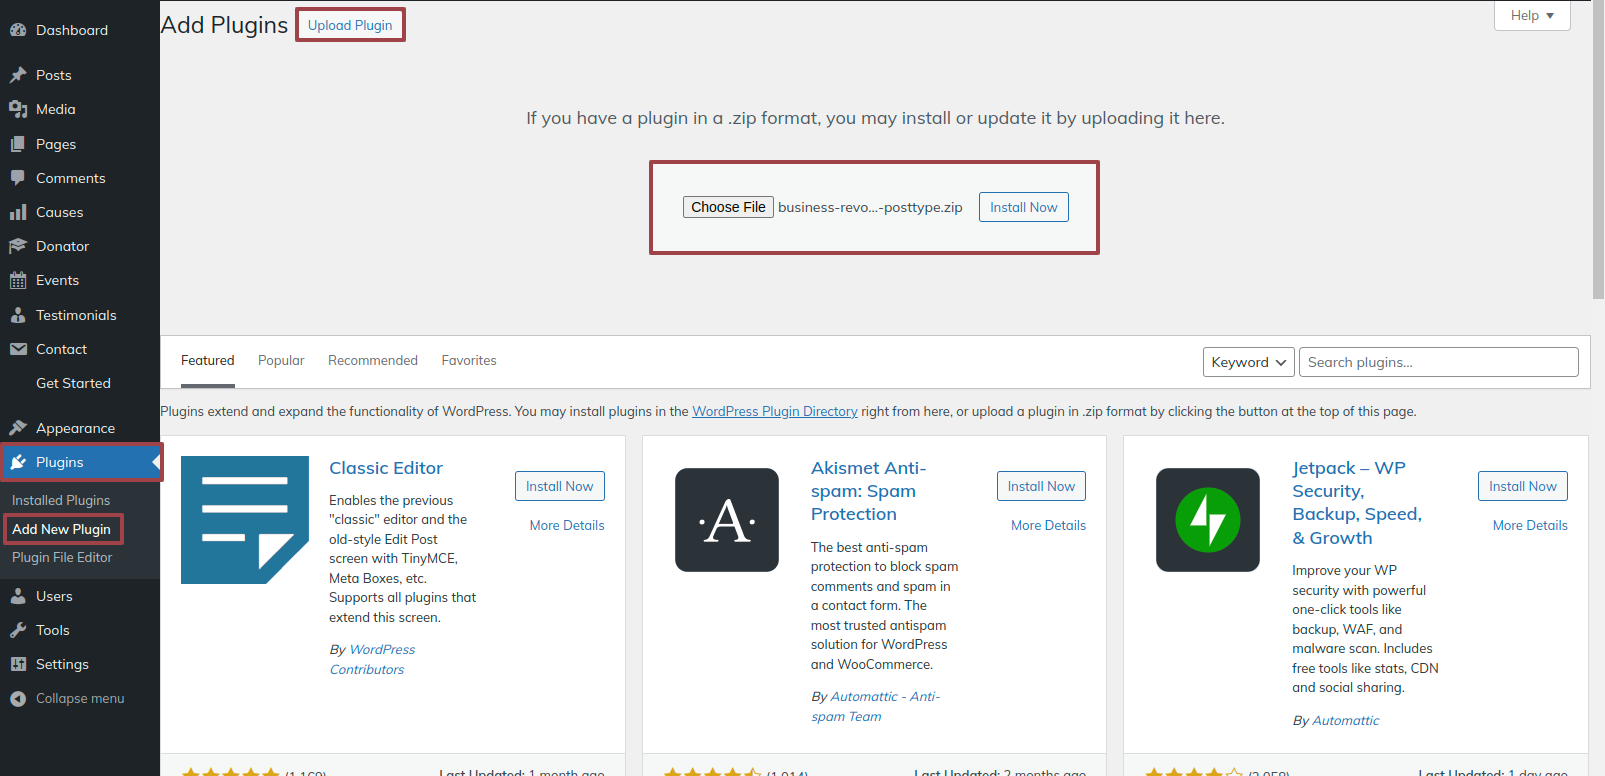Select the Causes bar chart icon
Viewport: 1605px width, 776px height.
click(18, 212)
